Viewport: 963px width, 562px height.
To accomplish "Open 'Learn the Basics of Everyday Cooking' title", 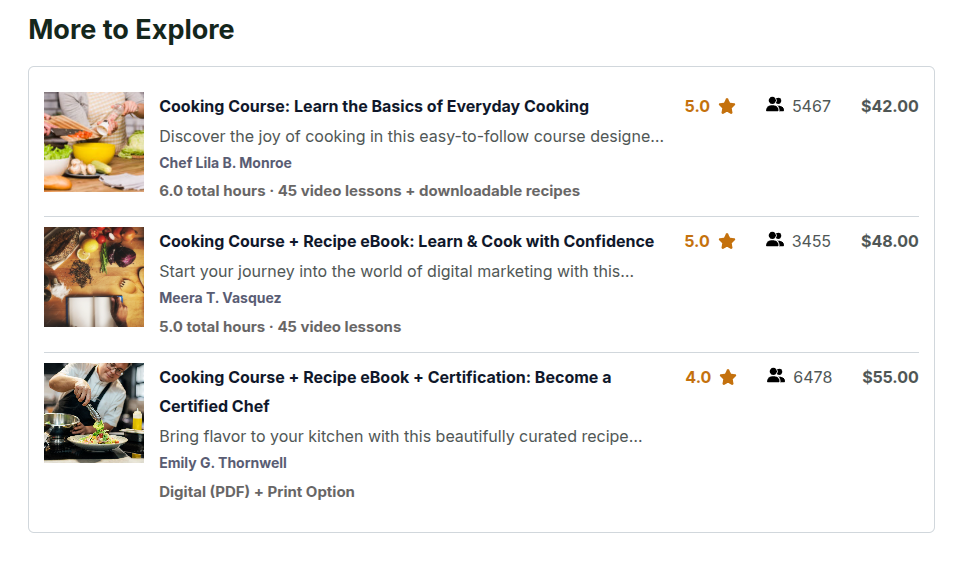I will pos(374,107).
